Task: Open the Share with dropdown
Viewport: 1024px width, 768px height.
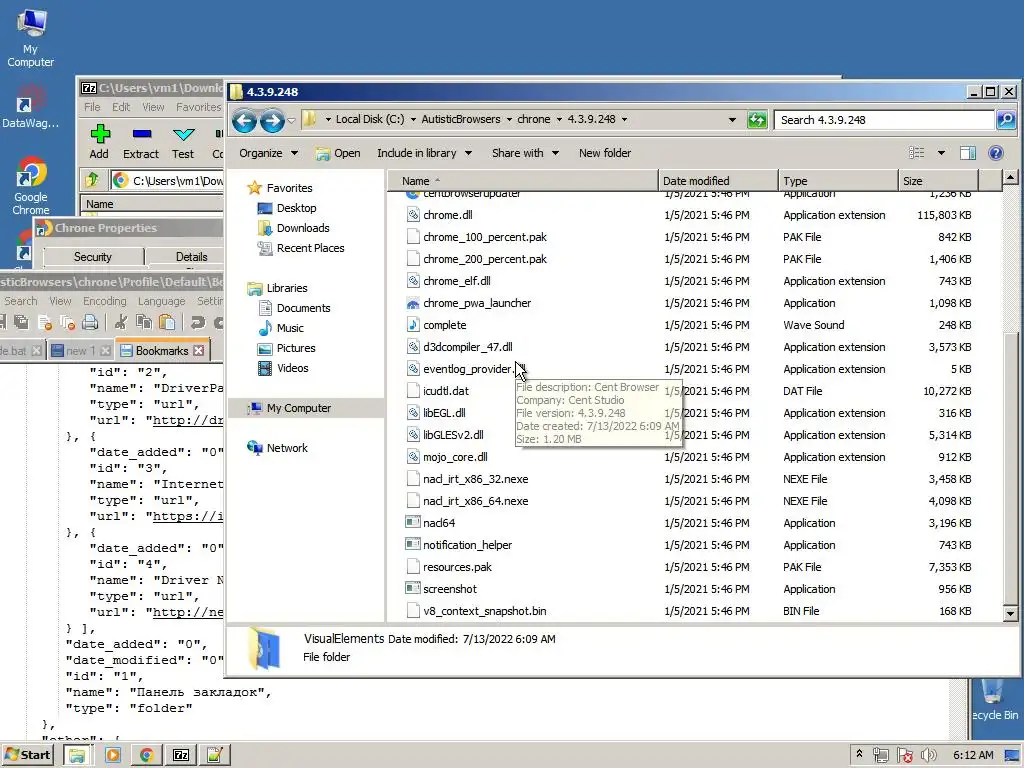Action: click(x=525, y=153)
